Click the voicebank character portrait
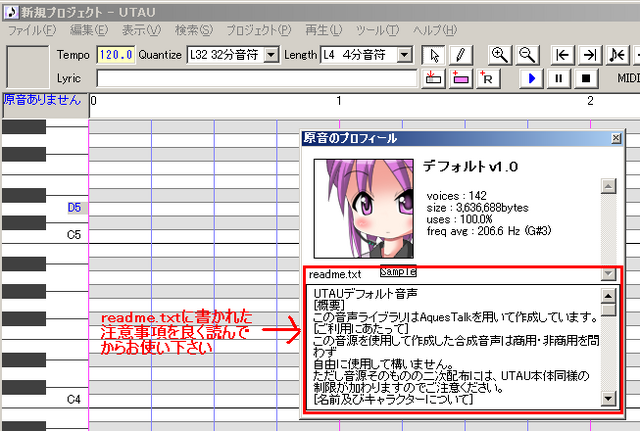The width and height of the screenshot is (640, 431). coord(364,209)
